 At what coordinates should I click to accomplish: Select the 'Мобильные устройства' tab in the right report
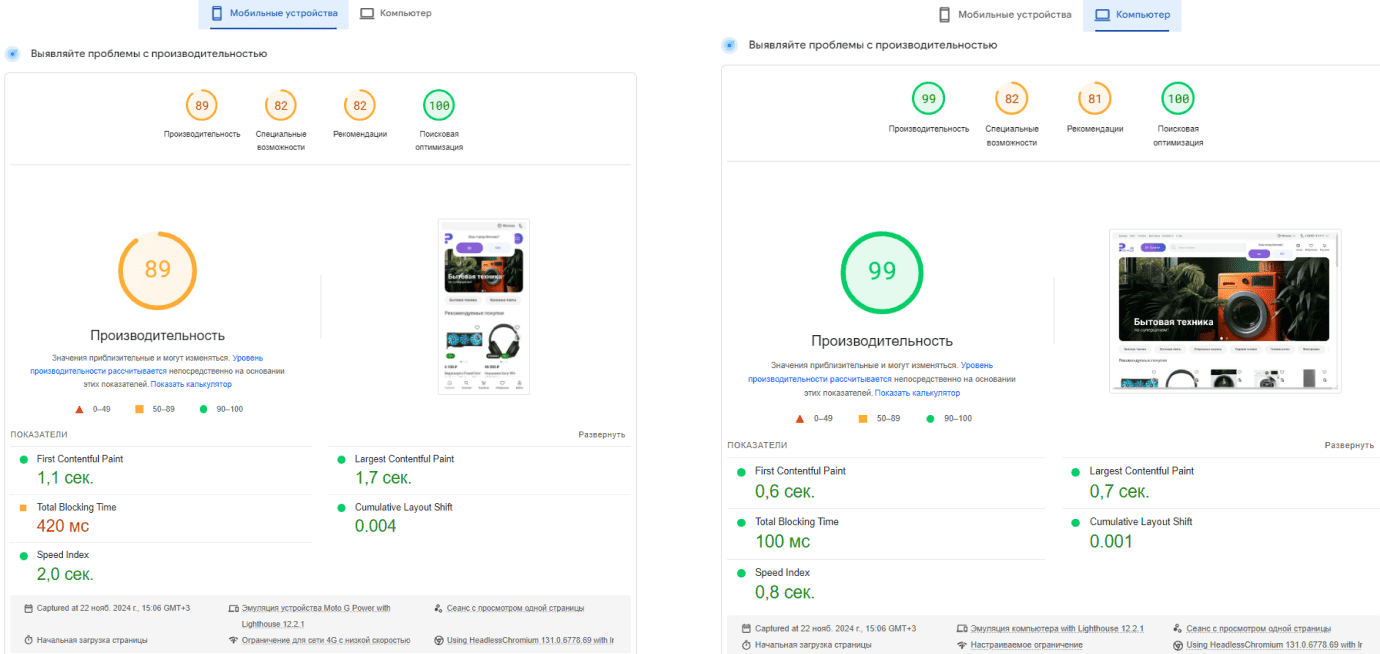coord(1004,15)
